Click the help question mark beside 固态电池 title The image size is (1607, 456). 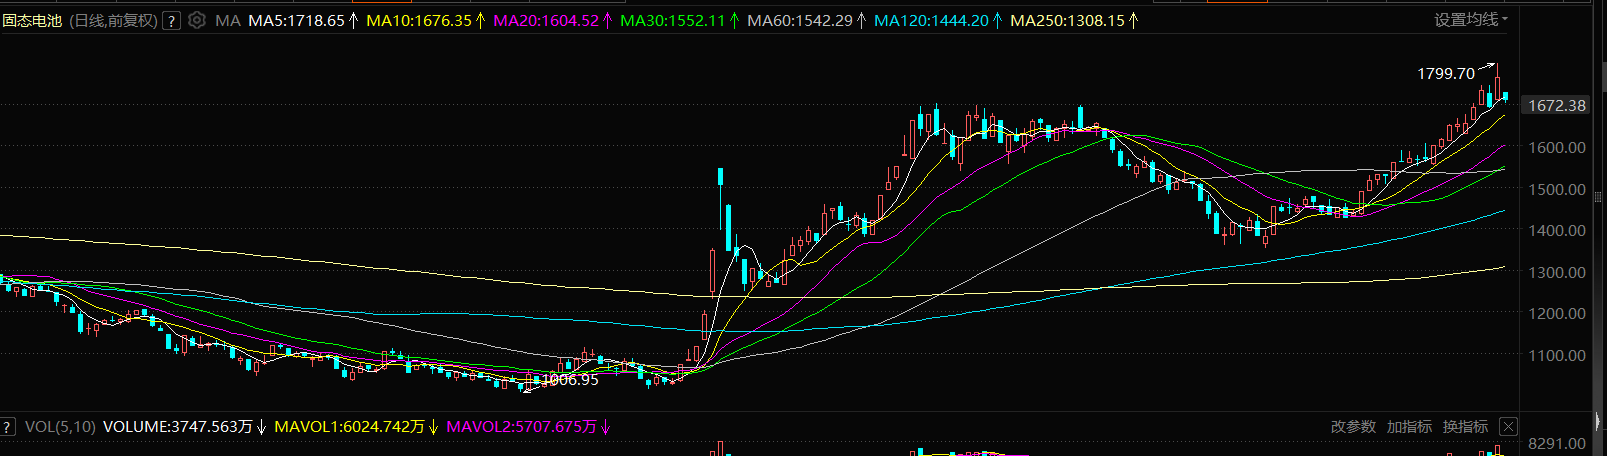coord(172,20)
